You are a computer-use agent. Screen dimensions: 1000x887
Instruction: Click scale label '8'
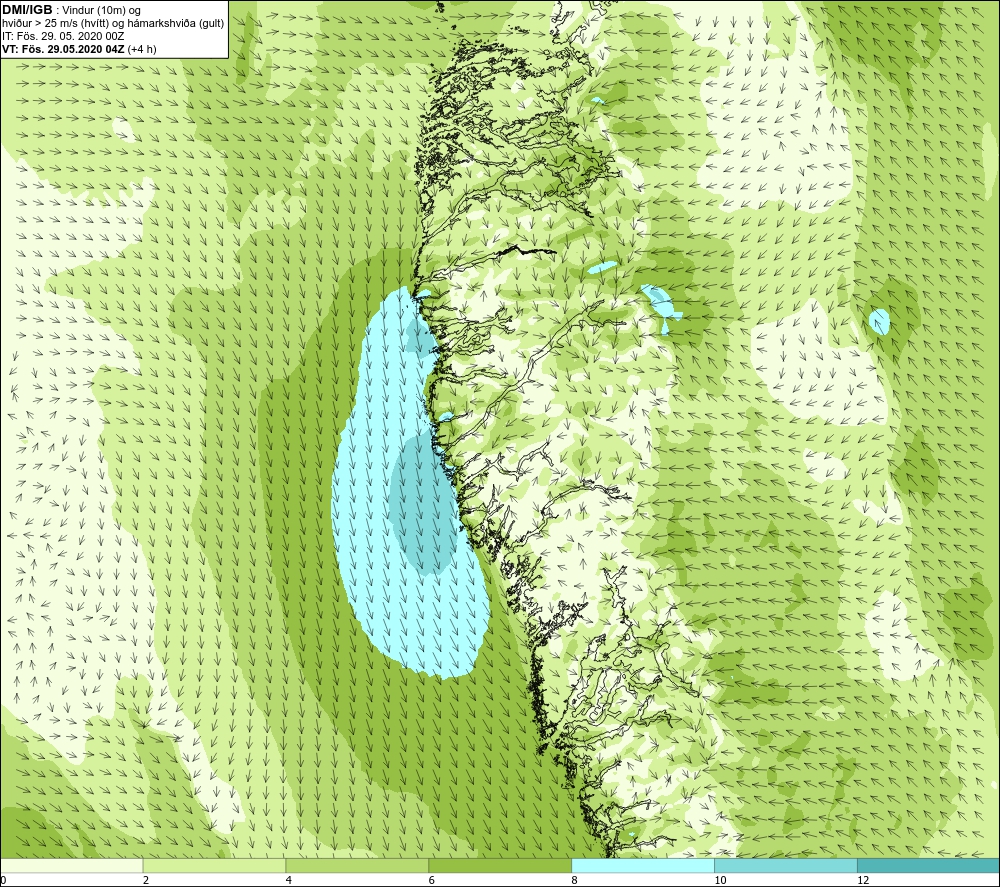pos(575,880)
